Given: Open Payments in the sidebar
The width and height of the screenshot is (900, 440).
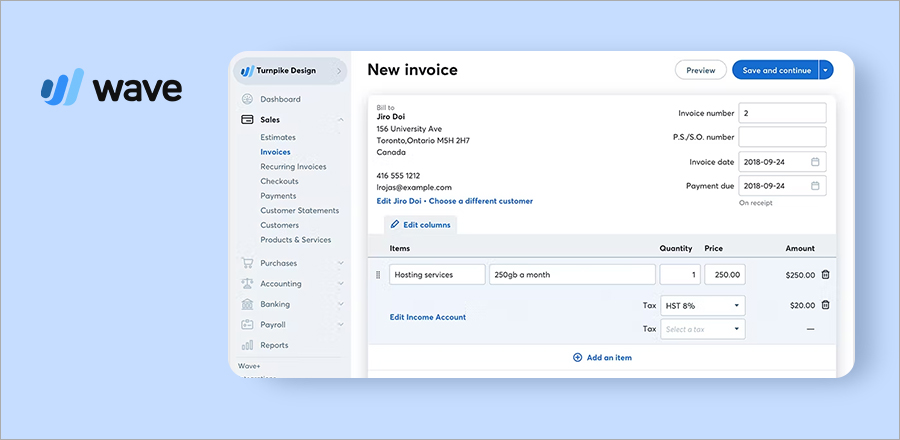Looking at the screenshot, I should [278, 196].
